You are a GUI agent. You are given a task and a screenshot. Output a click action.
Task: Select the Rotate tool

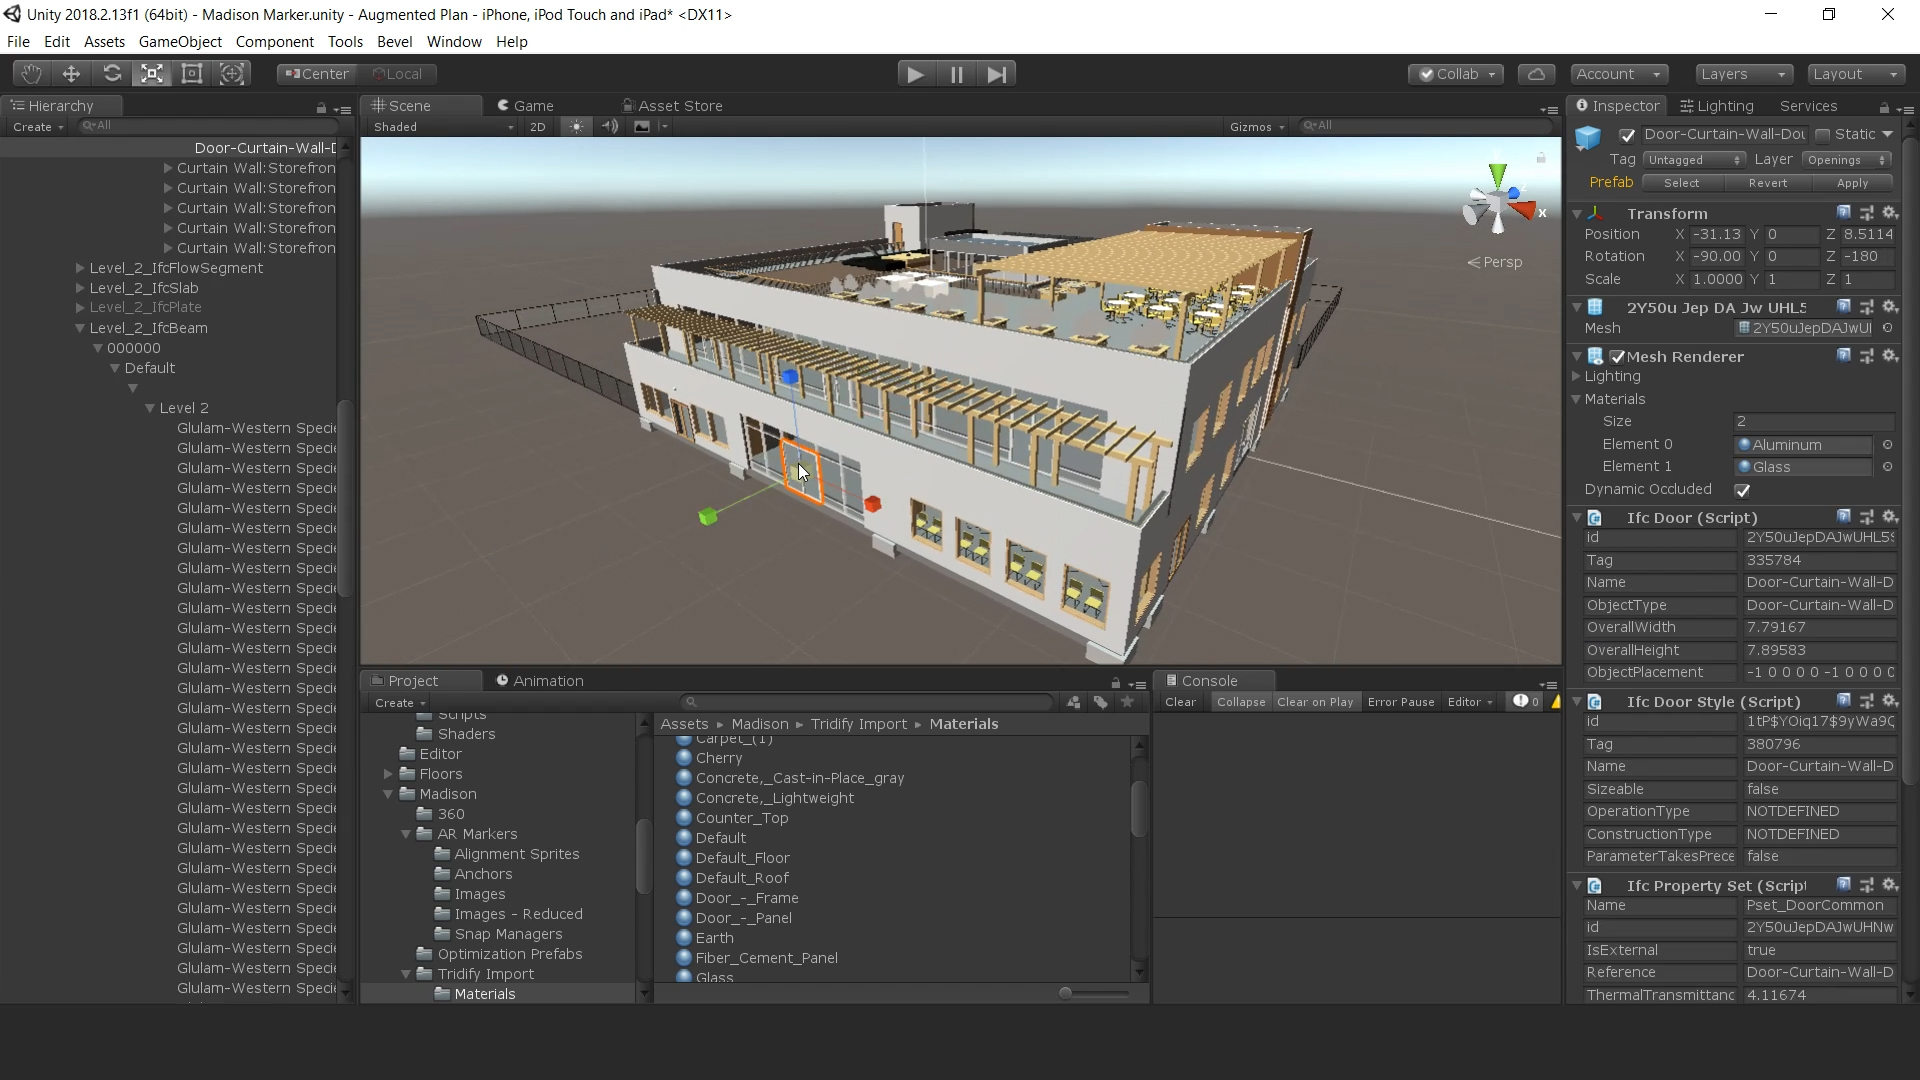112,74
